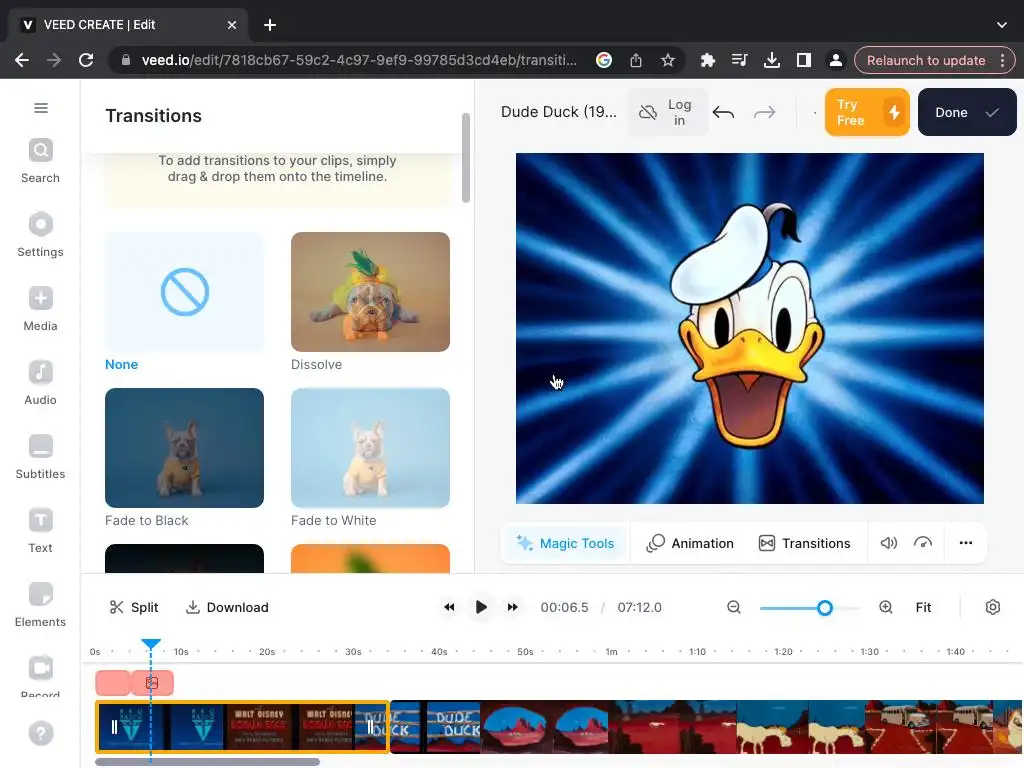This screenshot has height=768, width=1024.
Task: Open the Animation tab
Action: pyautogui.click(x=690, y=543)
